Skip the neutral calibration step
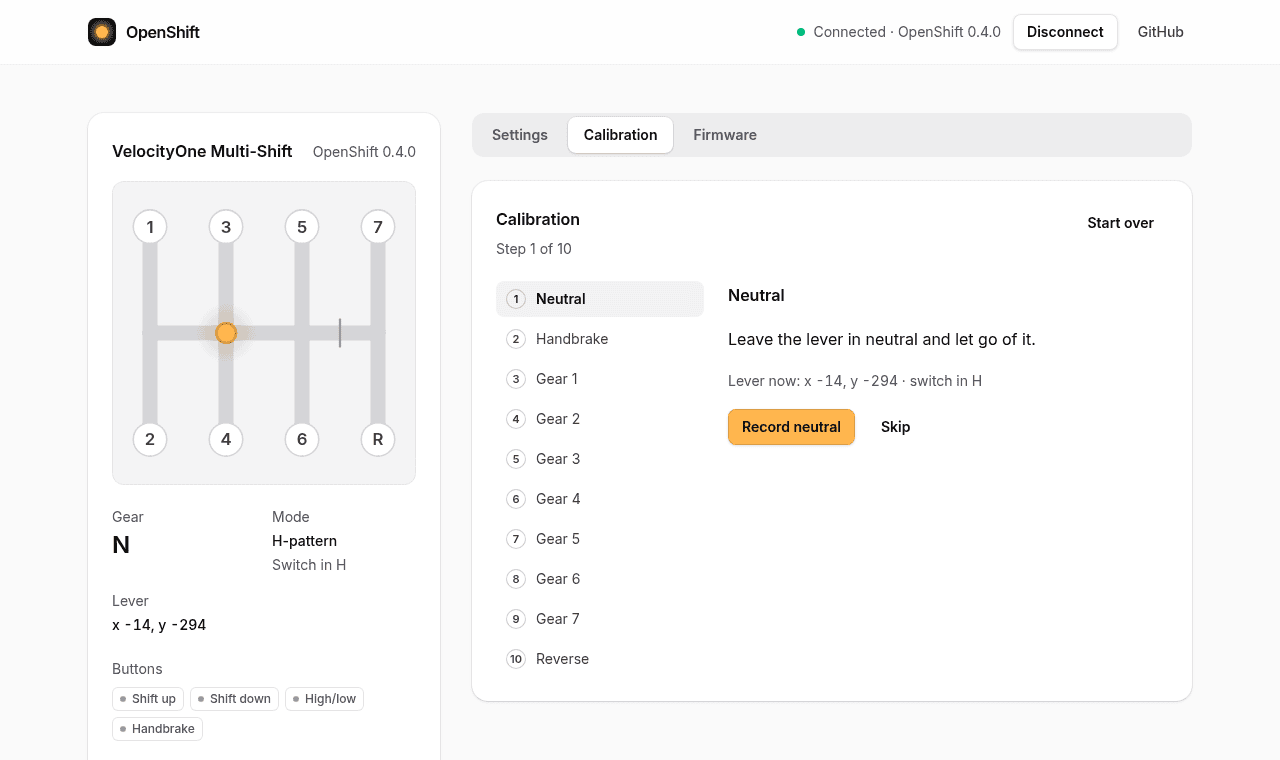 896,427
